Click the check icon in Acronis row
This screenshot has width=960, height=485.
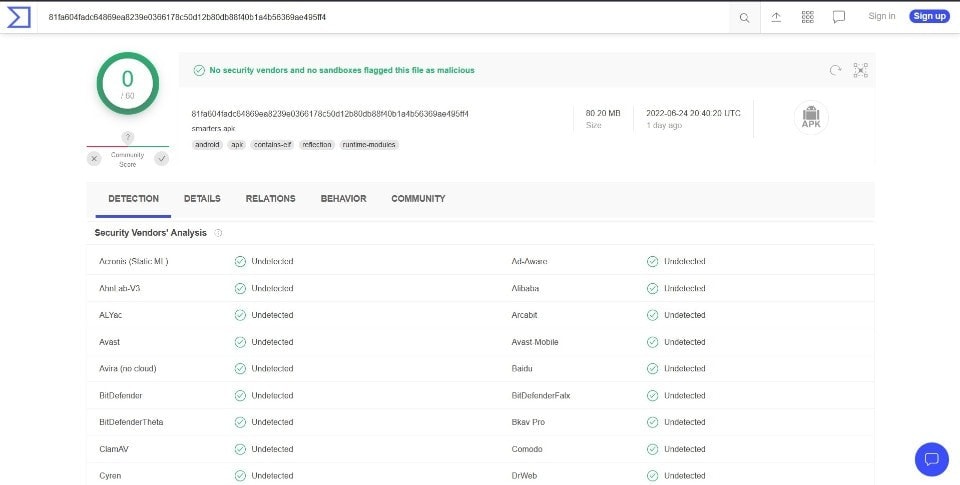pyautogui.click(x=240, y=261)
